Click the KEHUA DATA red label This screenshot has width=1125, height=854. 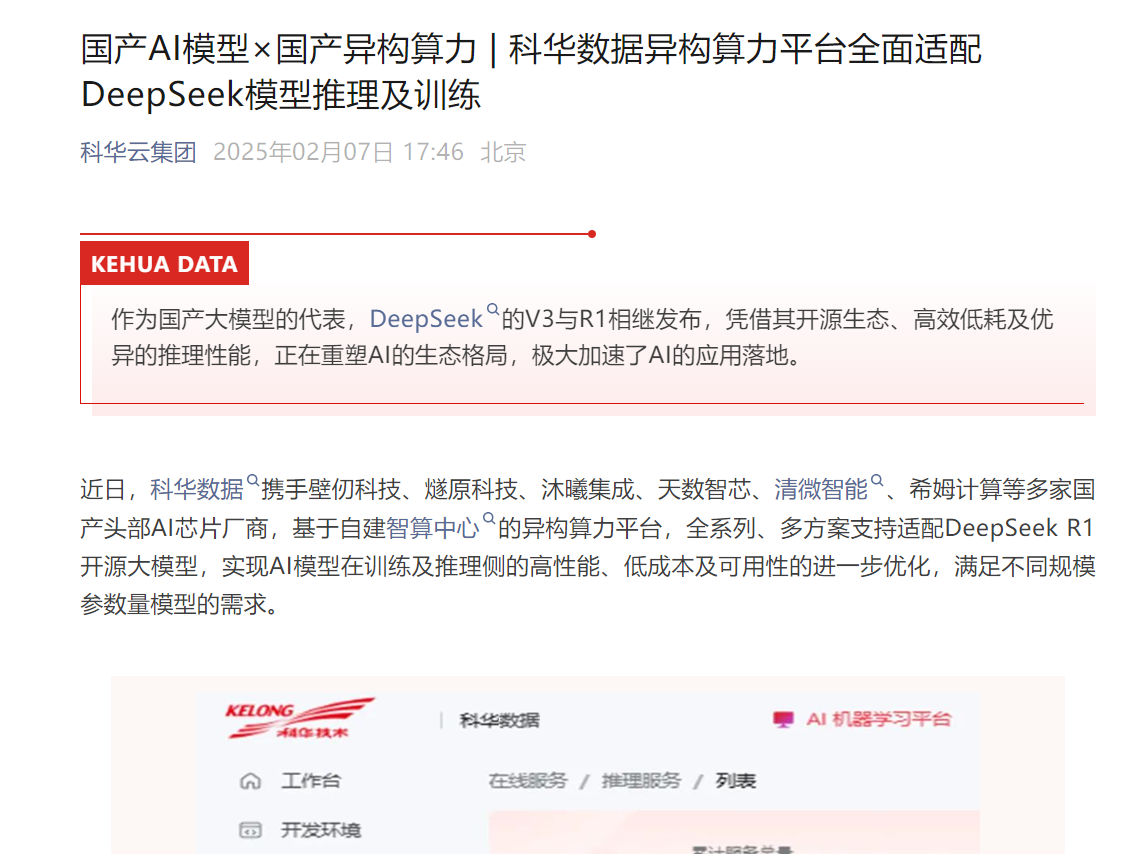[x=164, y=263]
